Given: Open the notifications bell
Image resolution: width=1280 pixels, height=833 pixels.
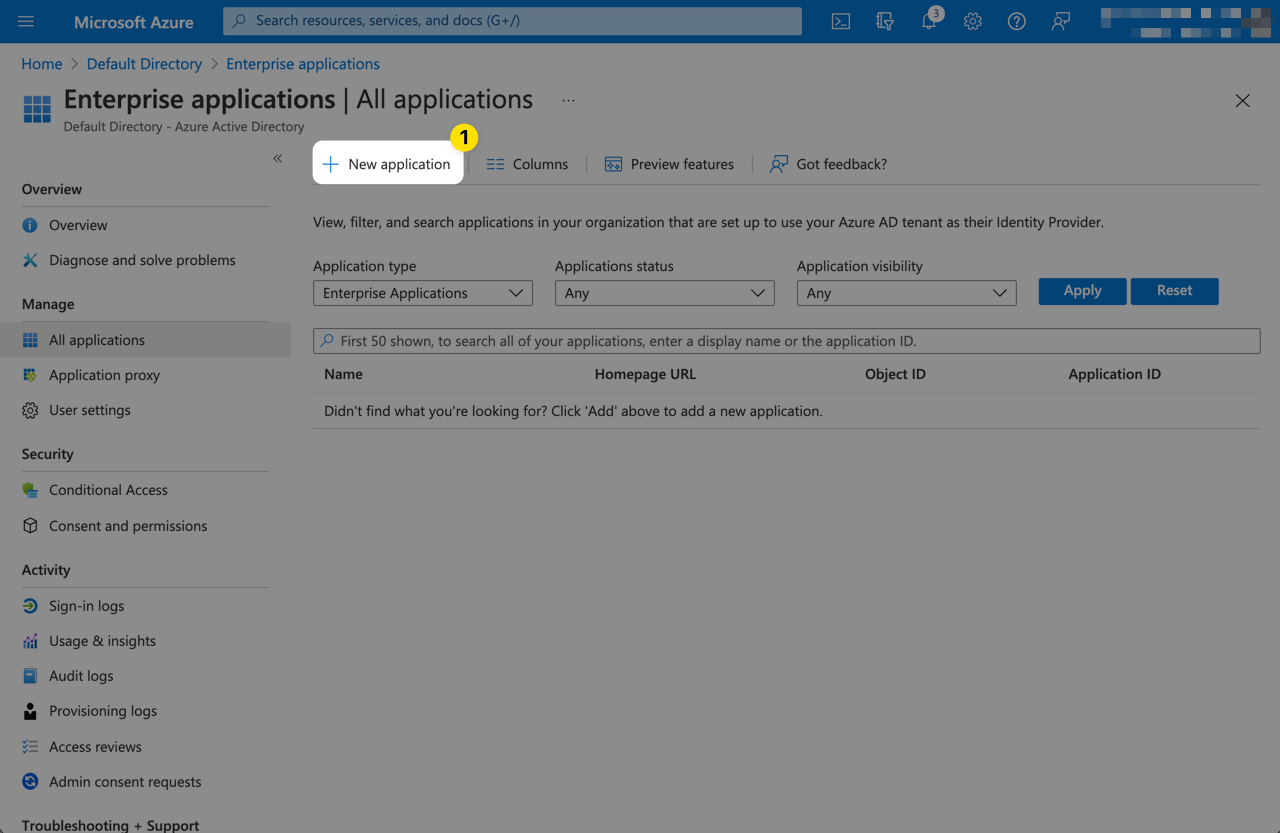Looking at the screenshot, I should (930, 20).
